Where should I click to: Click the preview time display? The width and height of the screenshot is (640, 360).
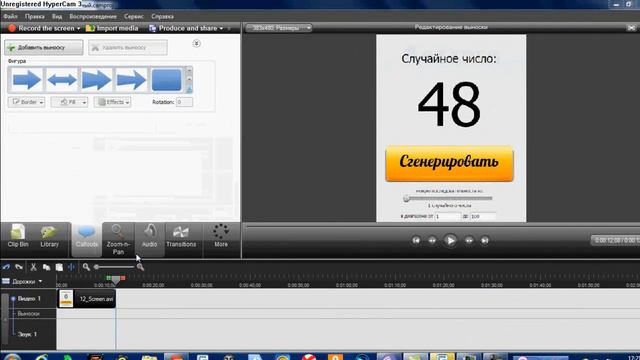pos(616,240)
